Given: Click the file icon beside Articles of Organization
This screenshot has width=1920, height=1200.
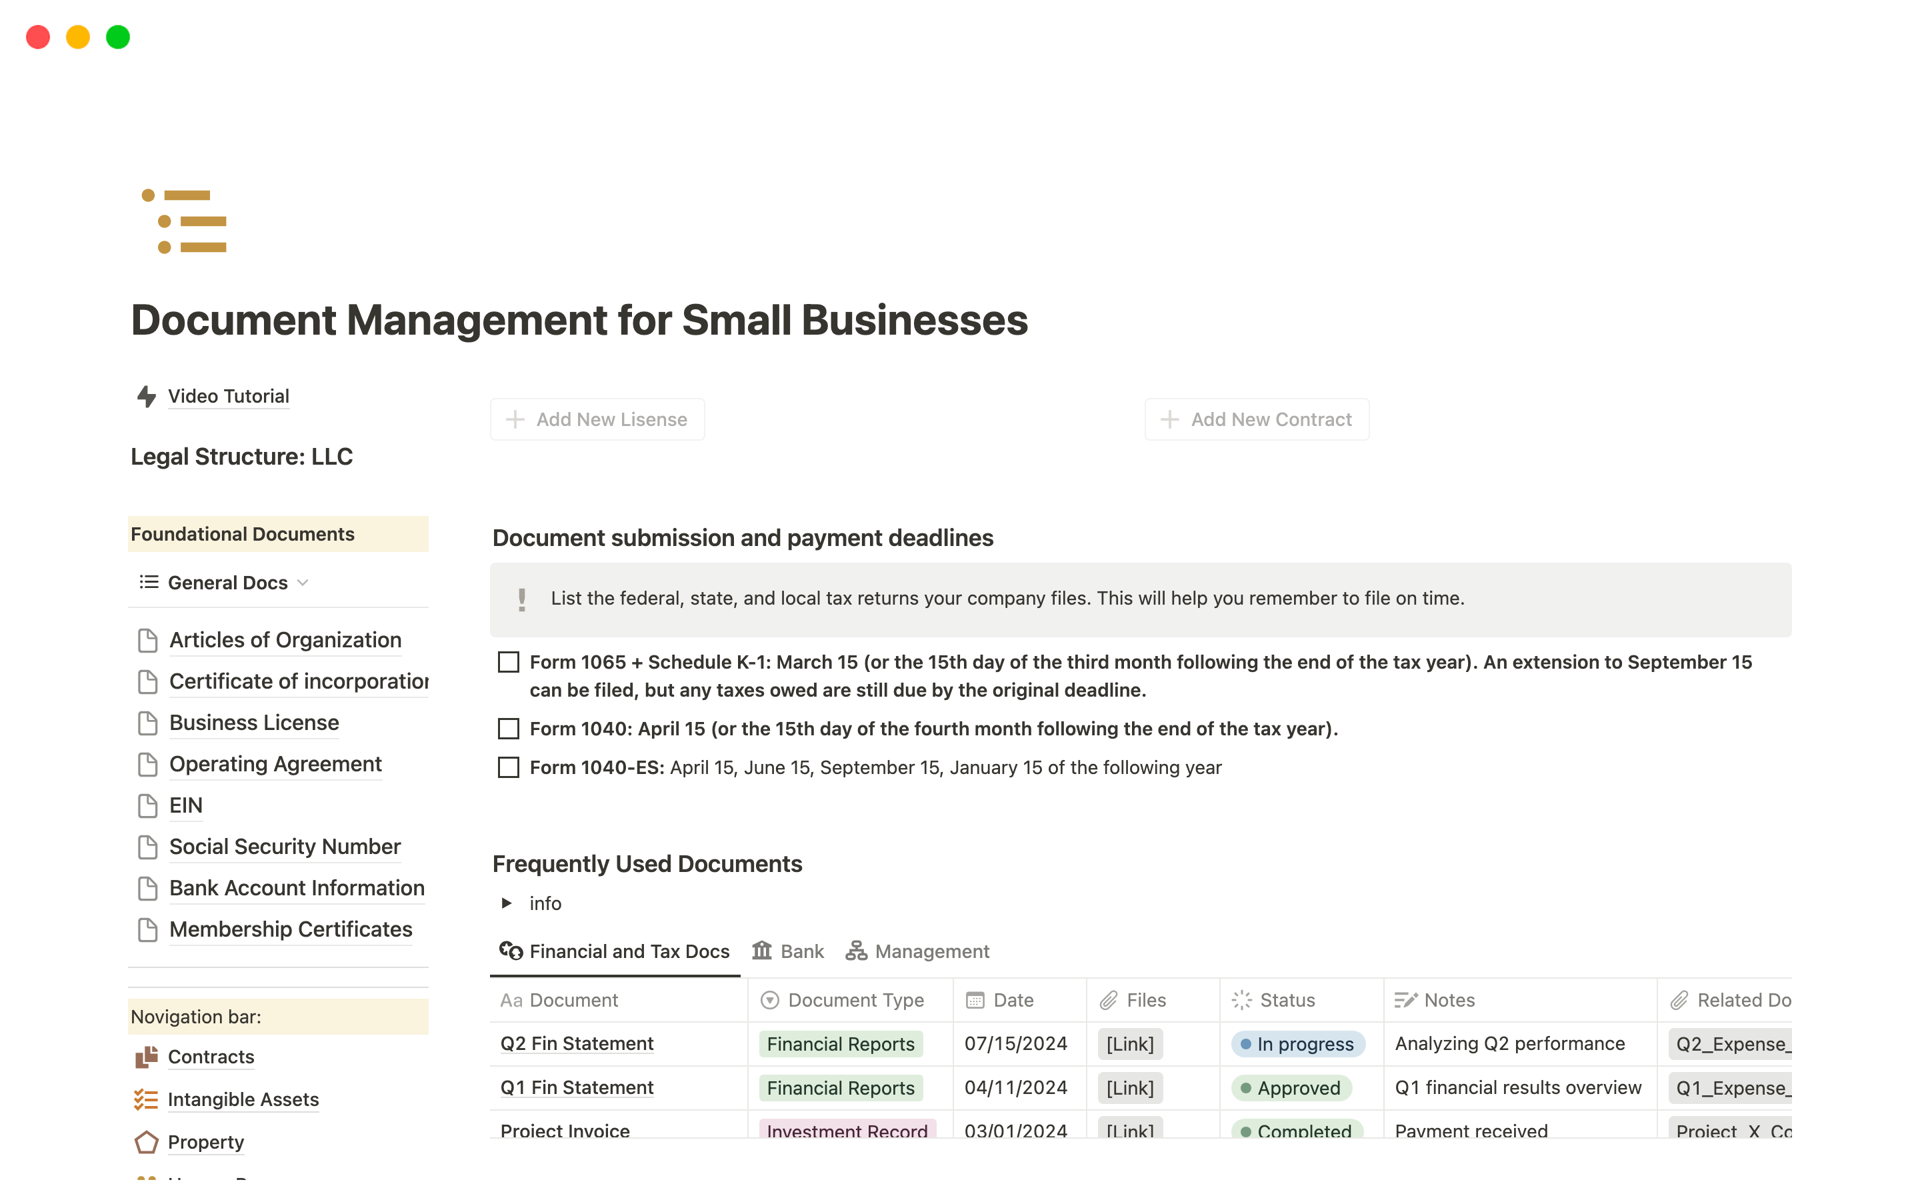Looking at the screenshot, I should point(148,640).
